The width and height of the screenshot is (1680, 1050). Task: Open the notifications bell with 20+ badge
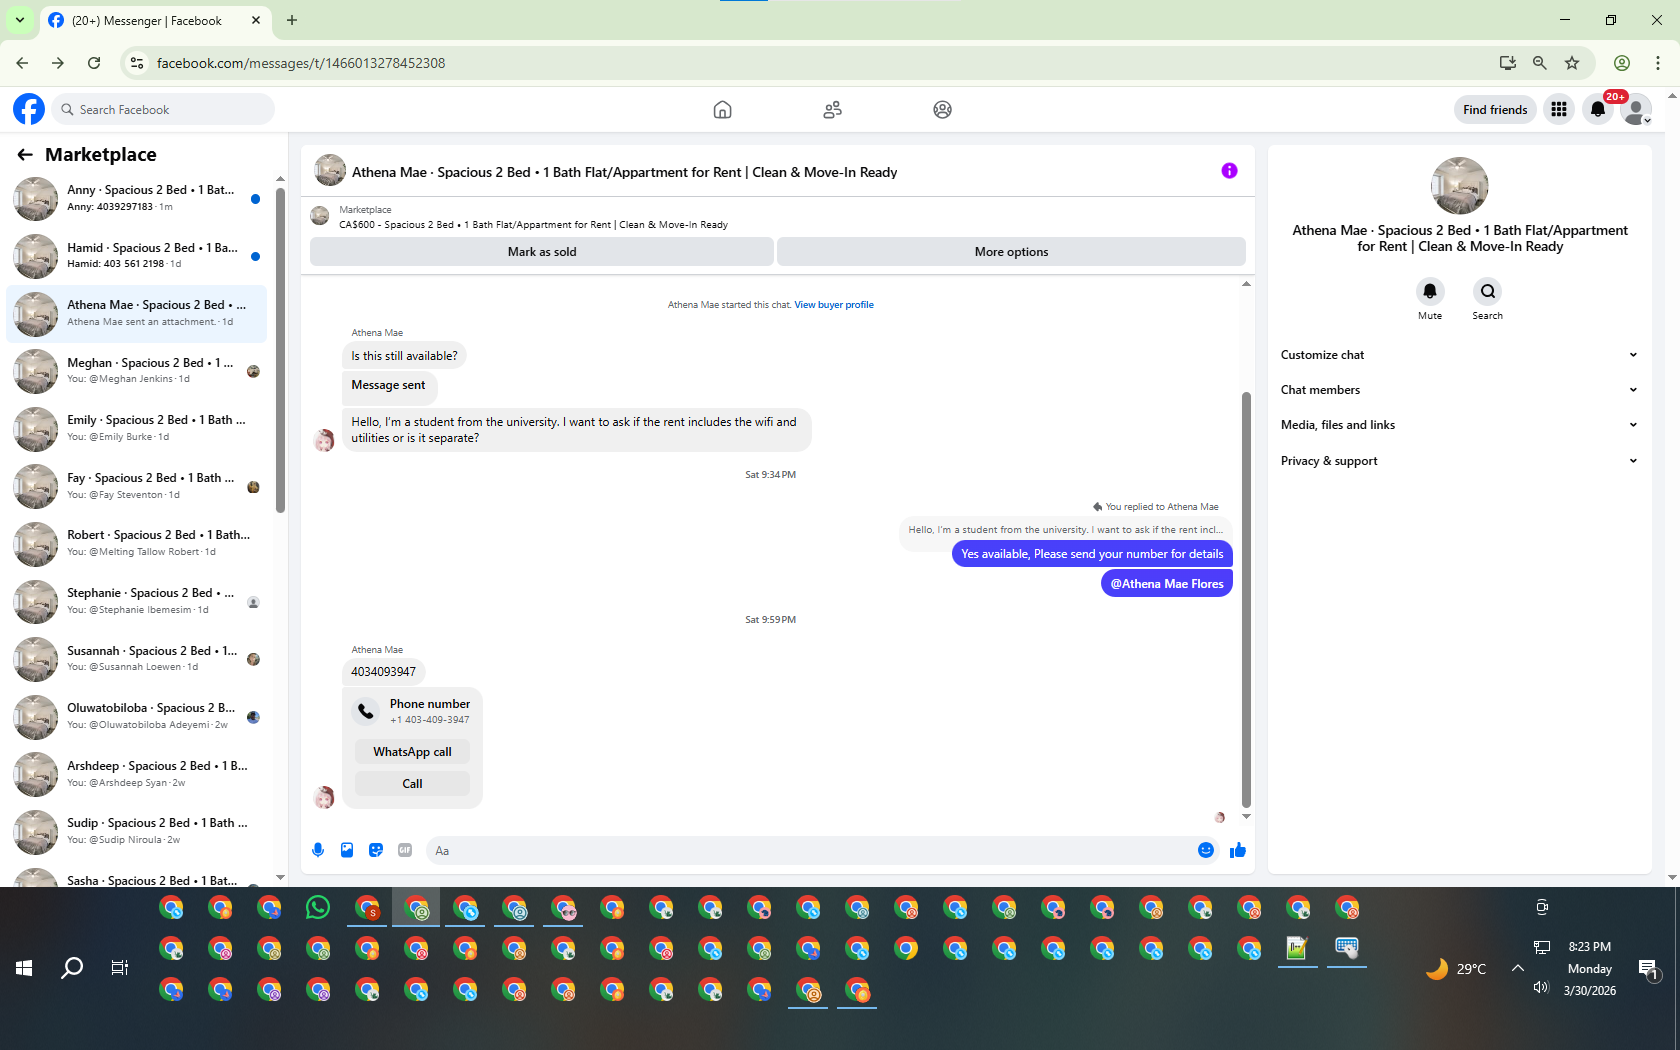(x=1598, y=109)
